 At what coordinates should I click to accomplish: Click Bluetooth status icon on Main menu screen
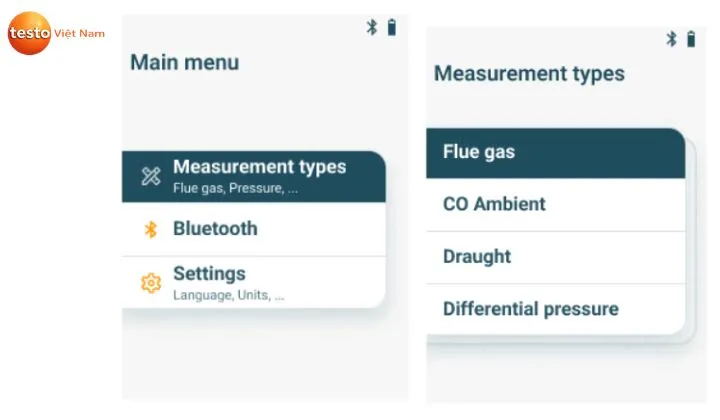pyautogui.click(x=372, y=28)
